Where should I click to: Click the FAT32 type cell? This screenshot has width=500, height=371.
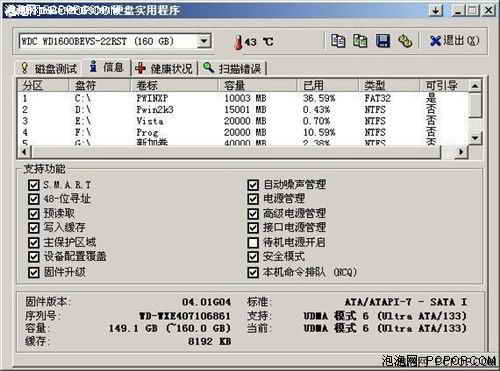point(378,98)
